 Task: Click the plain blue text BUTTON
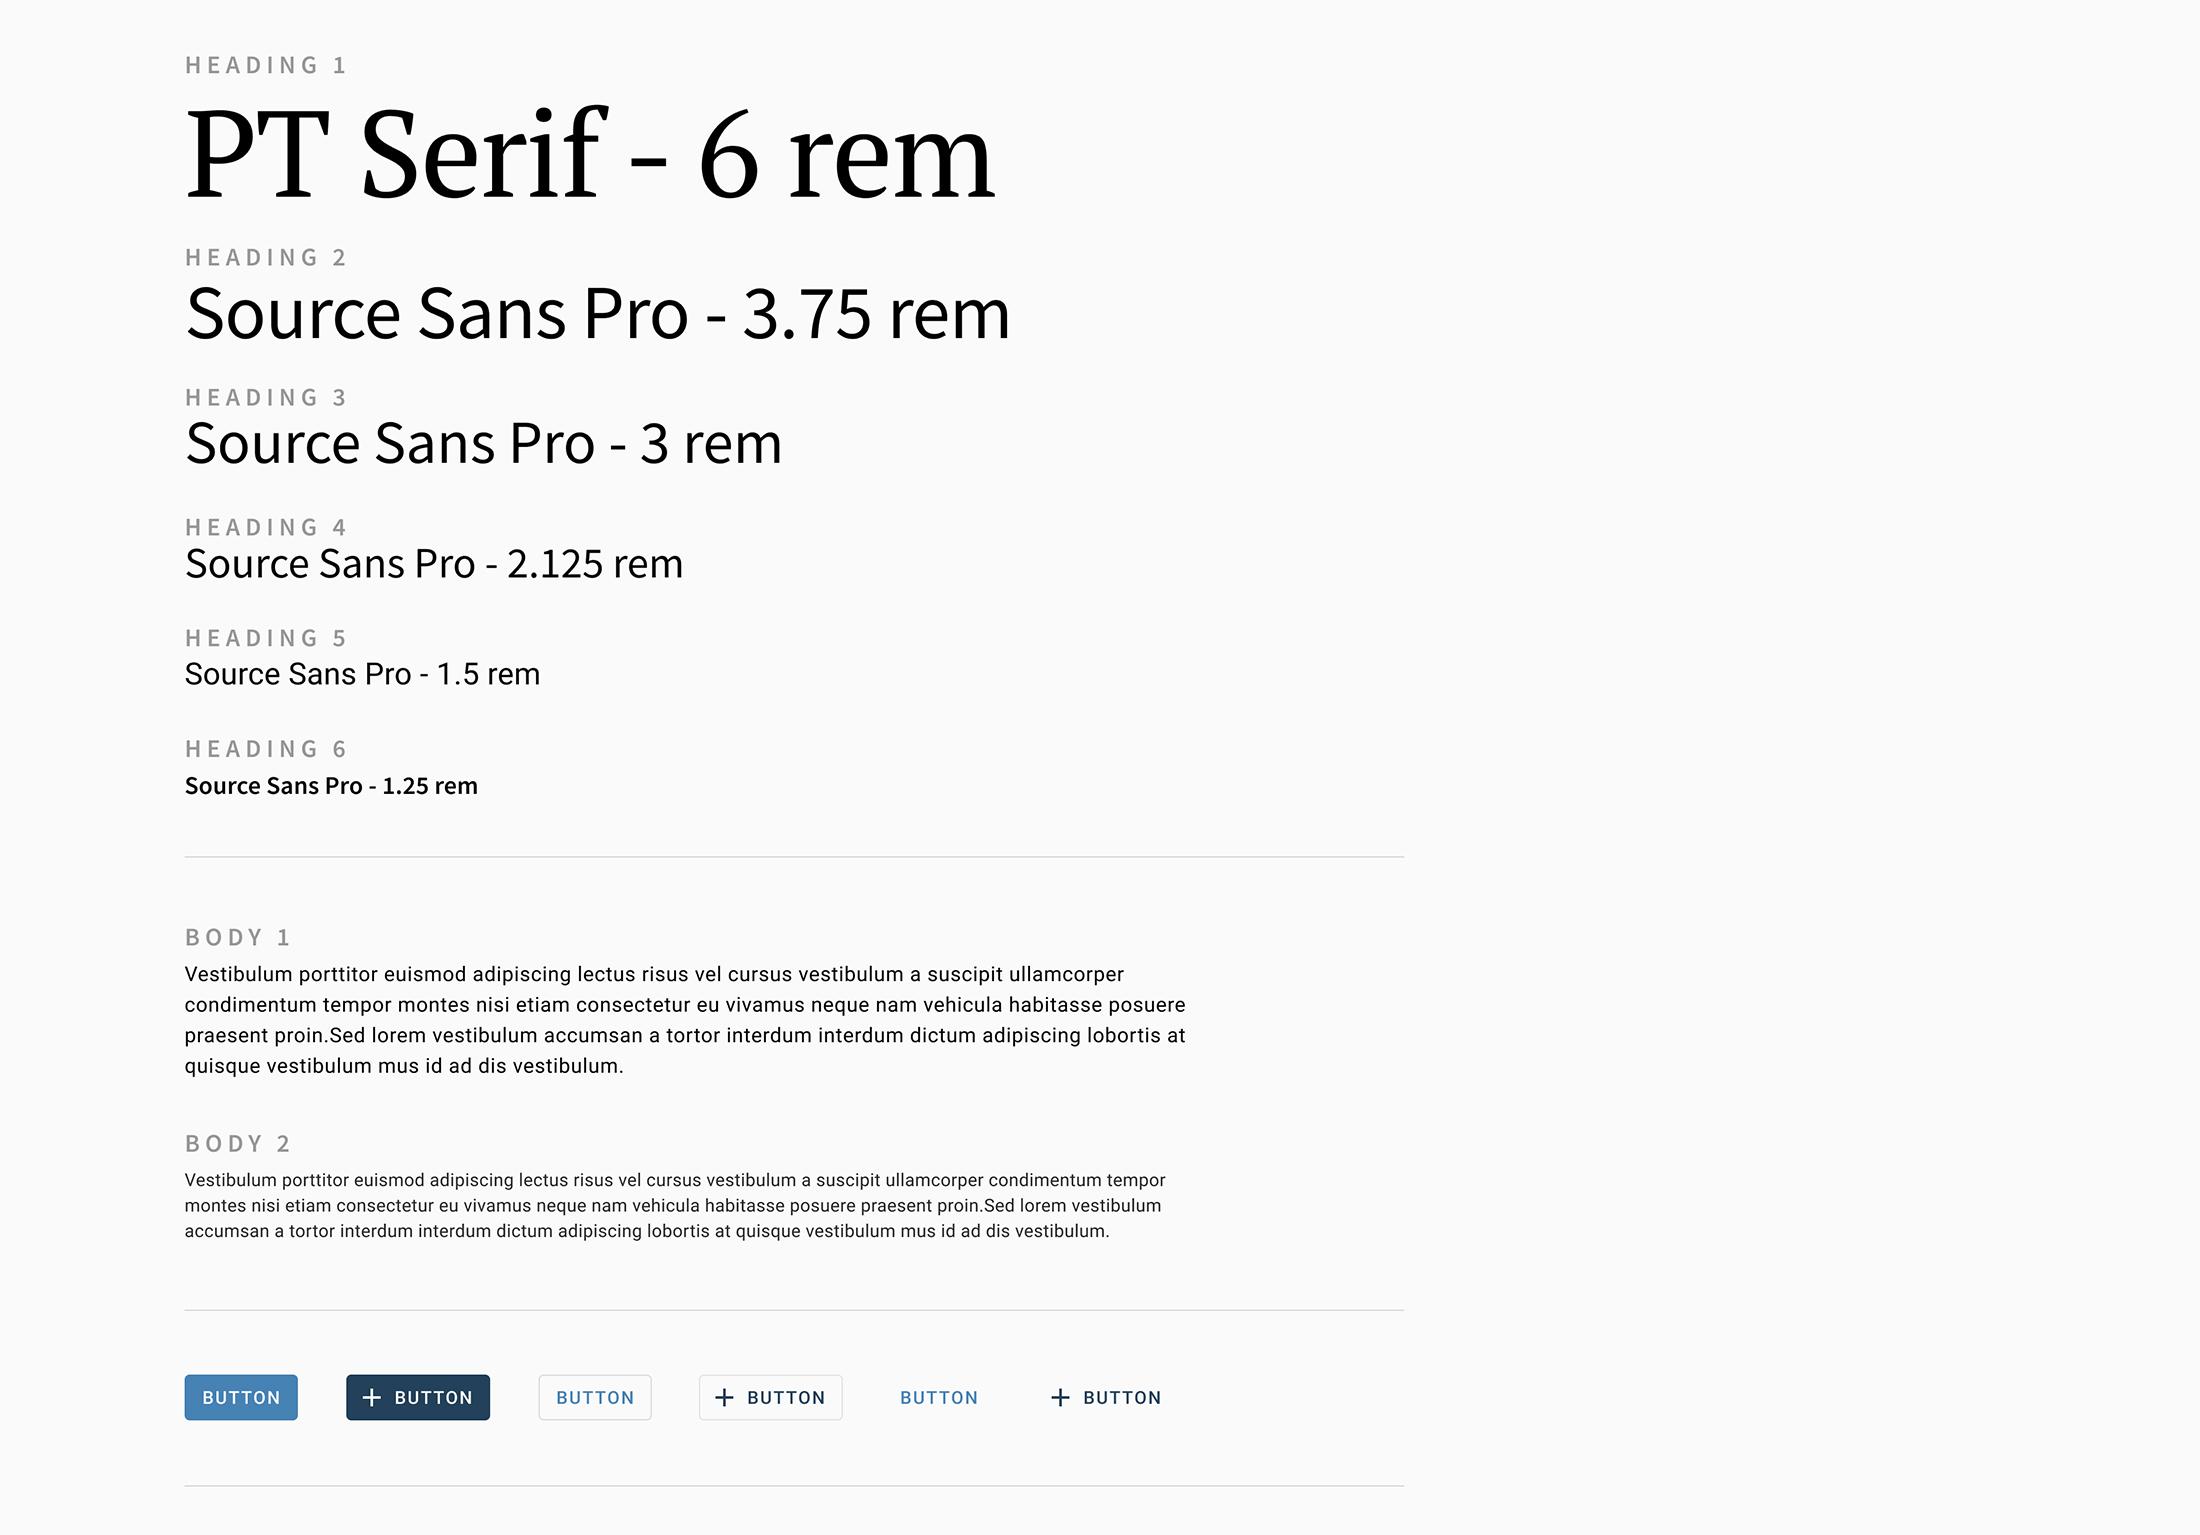(939, 1398)
